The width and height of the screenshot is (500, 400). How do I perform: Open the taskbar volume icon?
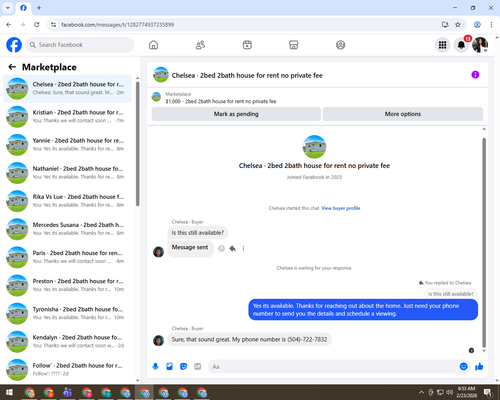pos(450,392)
